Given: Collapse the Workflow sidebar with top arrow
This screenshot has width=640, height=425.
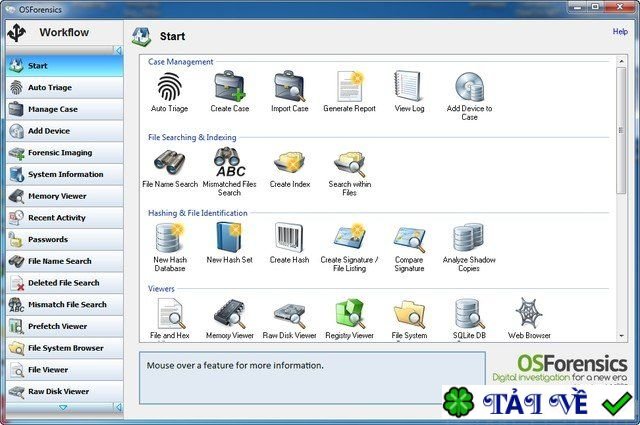Looking at the screenshot, I should (118, 51).
